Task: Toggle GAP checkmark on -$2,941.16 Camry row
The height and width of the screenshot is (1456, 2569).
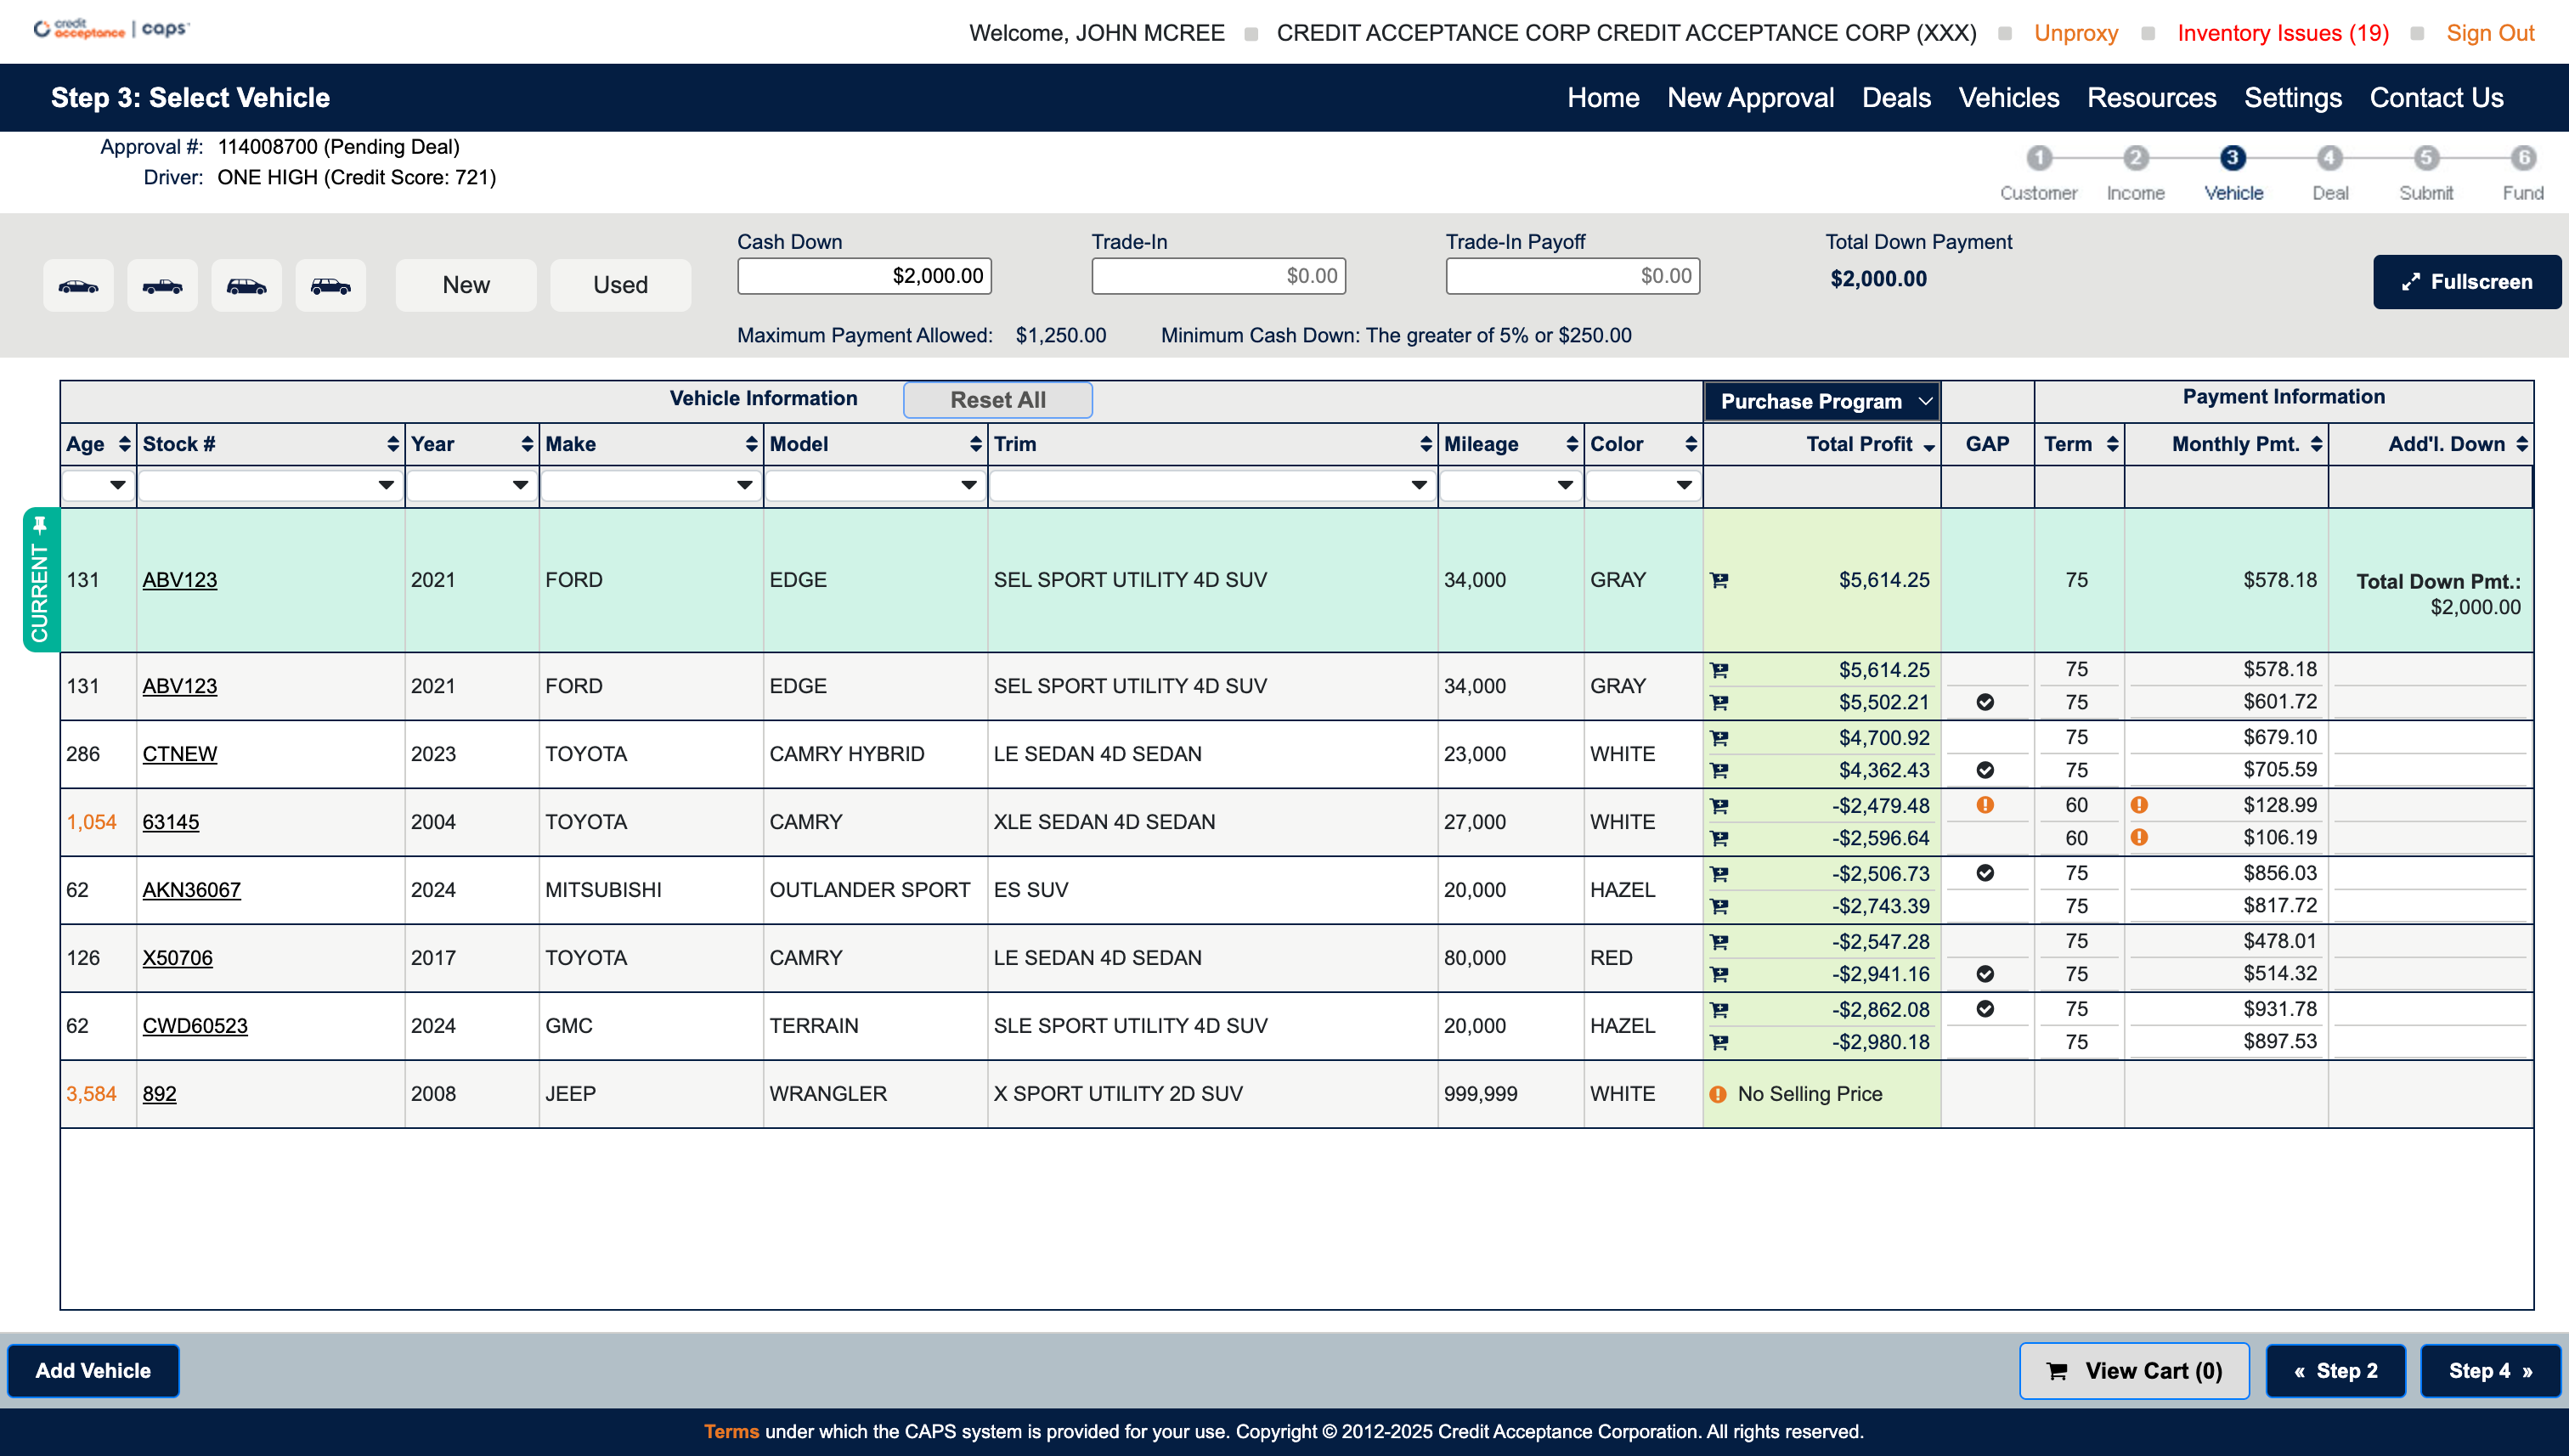Action: [x=1985, y=975]
